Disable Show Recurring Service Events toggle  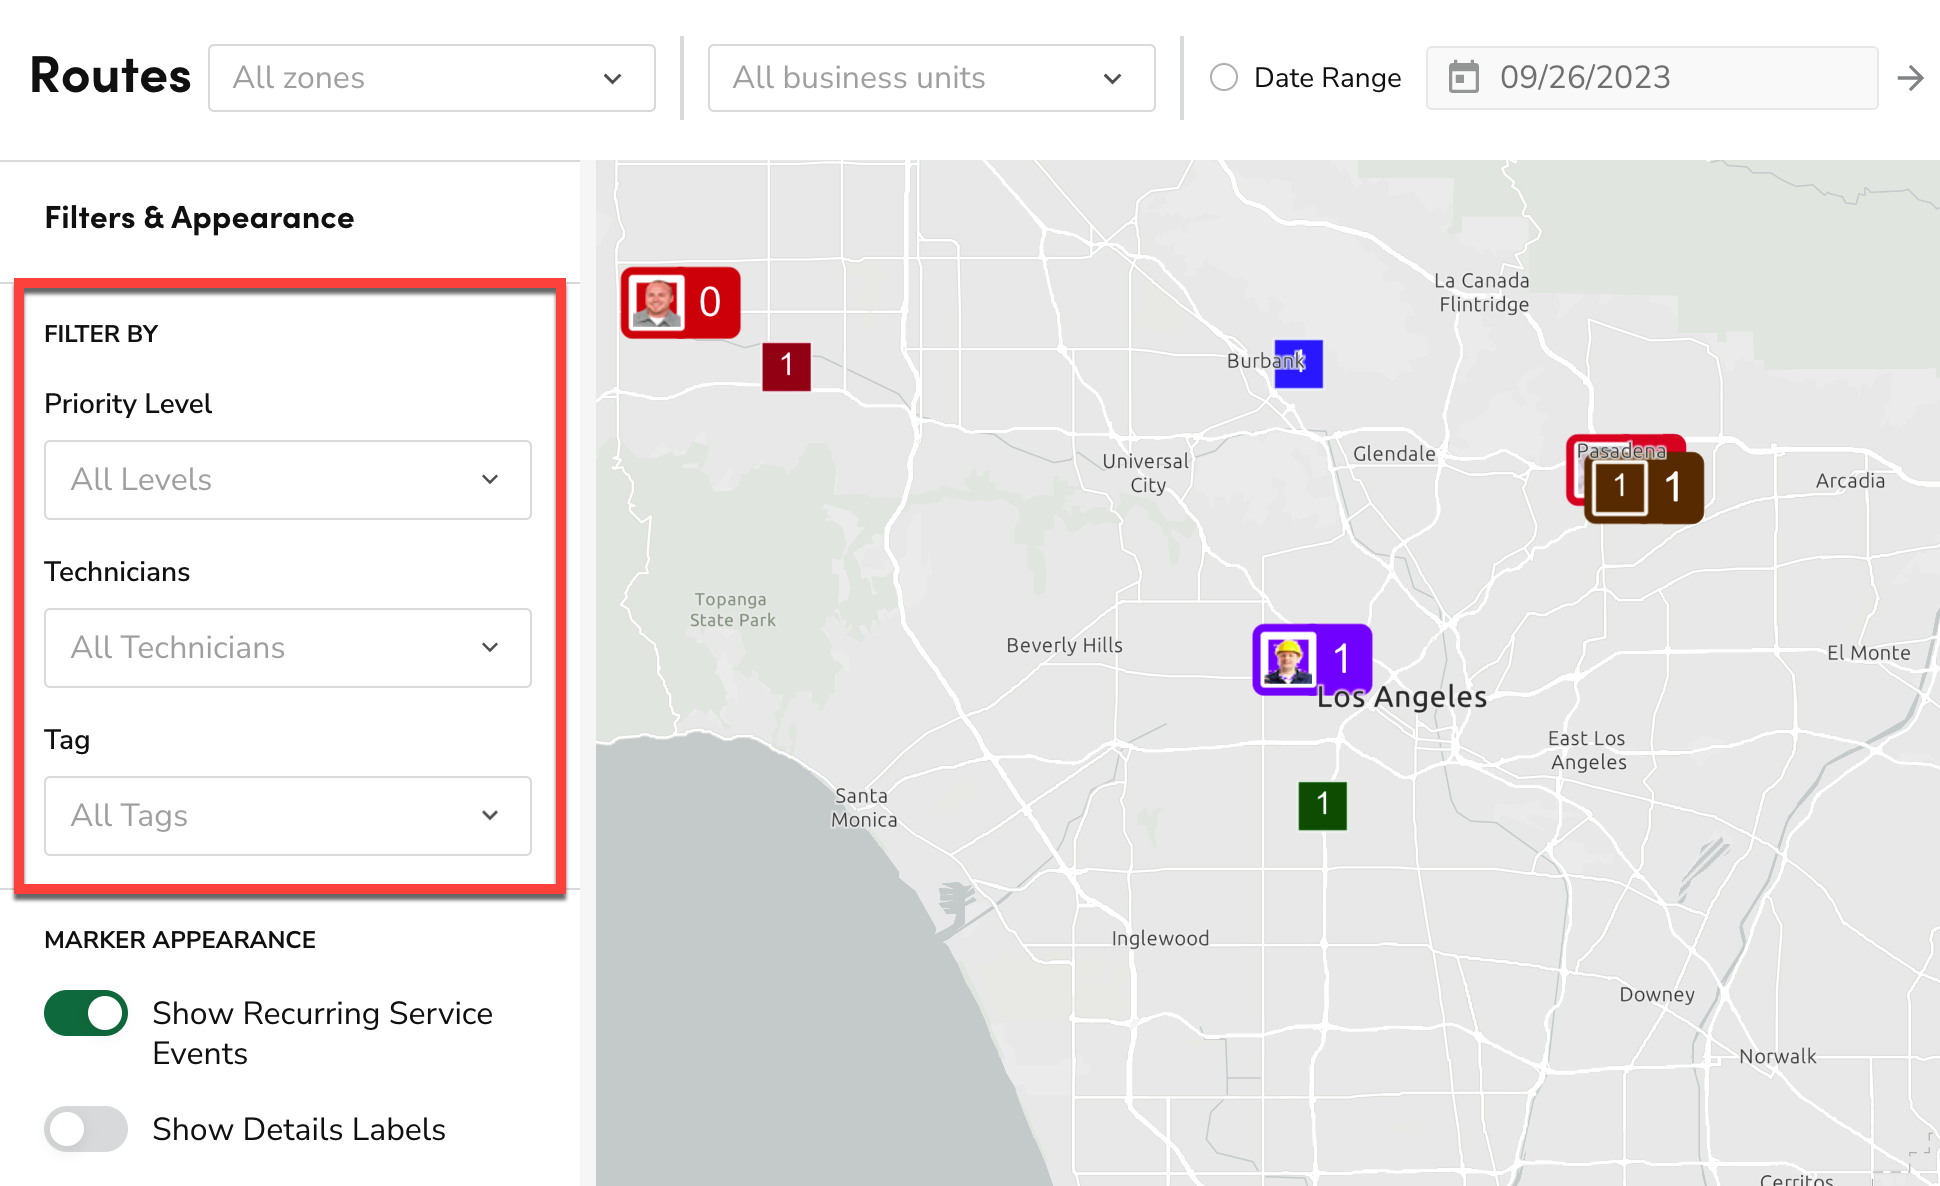86,1013
